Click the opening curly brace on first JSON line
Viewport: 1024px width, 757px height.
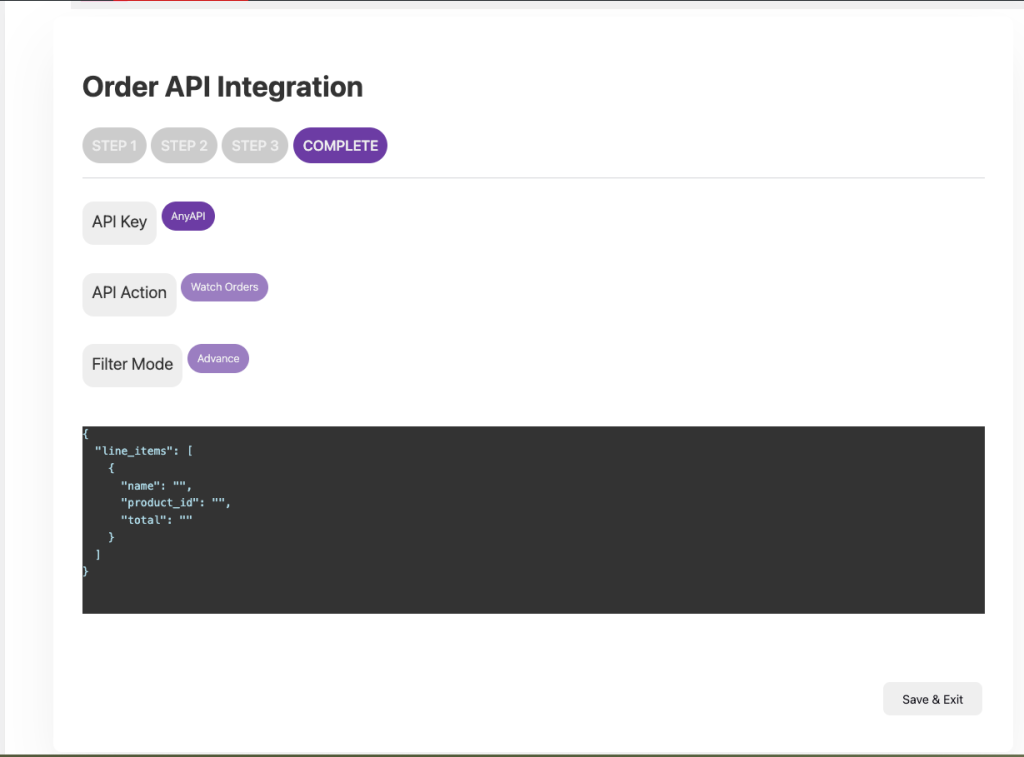pos(86,434)
